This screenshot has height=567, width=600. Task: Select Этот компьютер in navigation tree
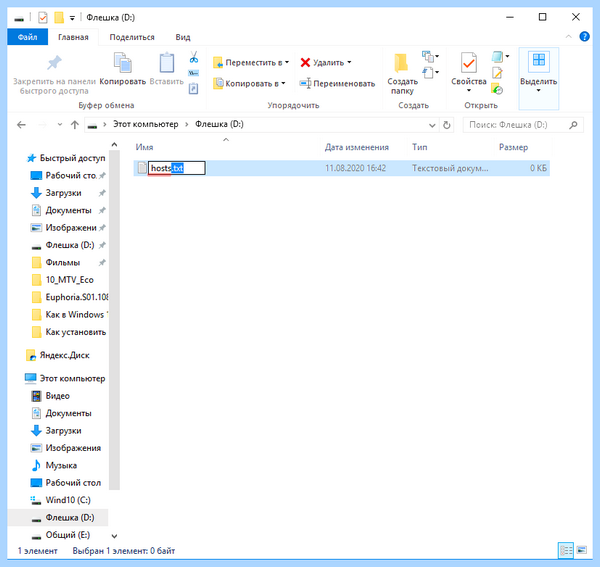(x=65, y=378)
